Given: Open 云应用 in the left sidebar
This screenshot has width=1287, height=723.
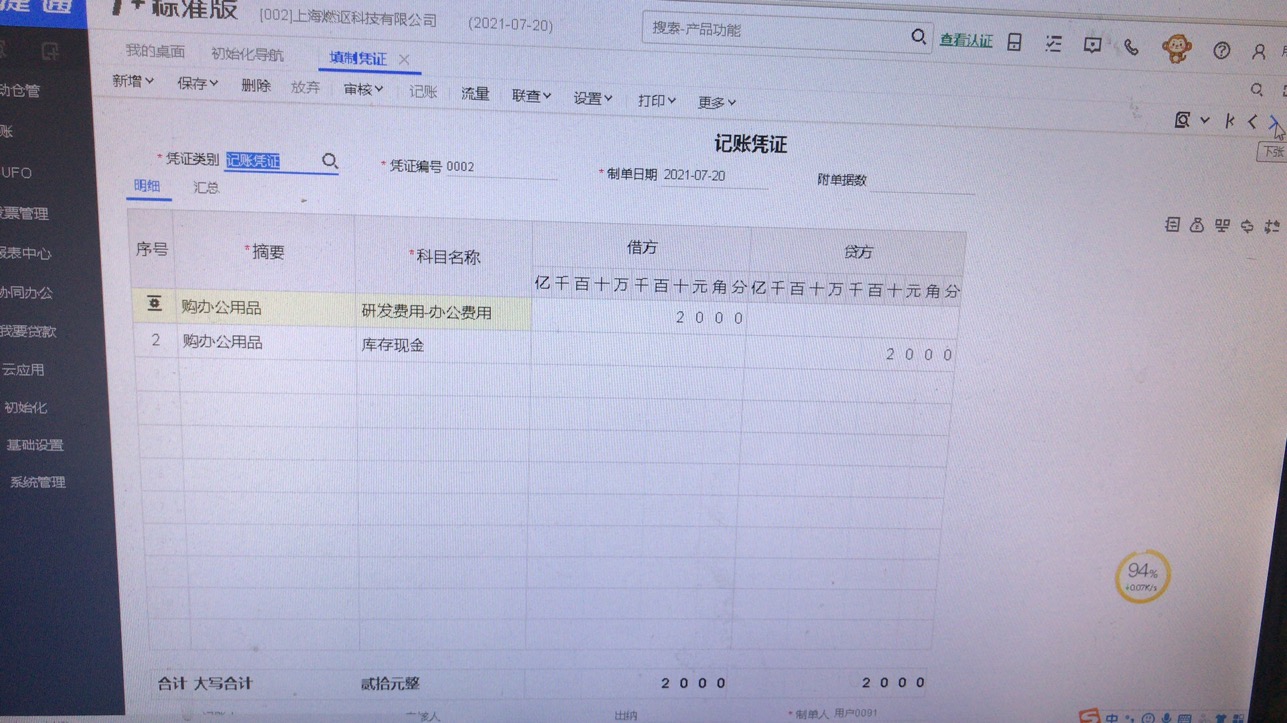Looking at the screenshot, I should 22,370.
